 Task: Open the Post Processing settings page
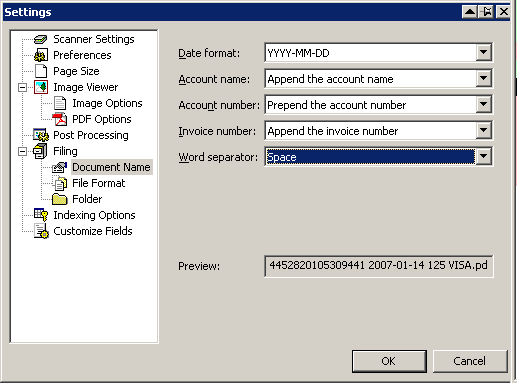pyautogui.click(x=91, y=135)
